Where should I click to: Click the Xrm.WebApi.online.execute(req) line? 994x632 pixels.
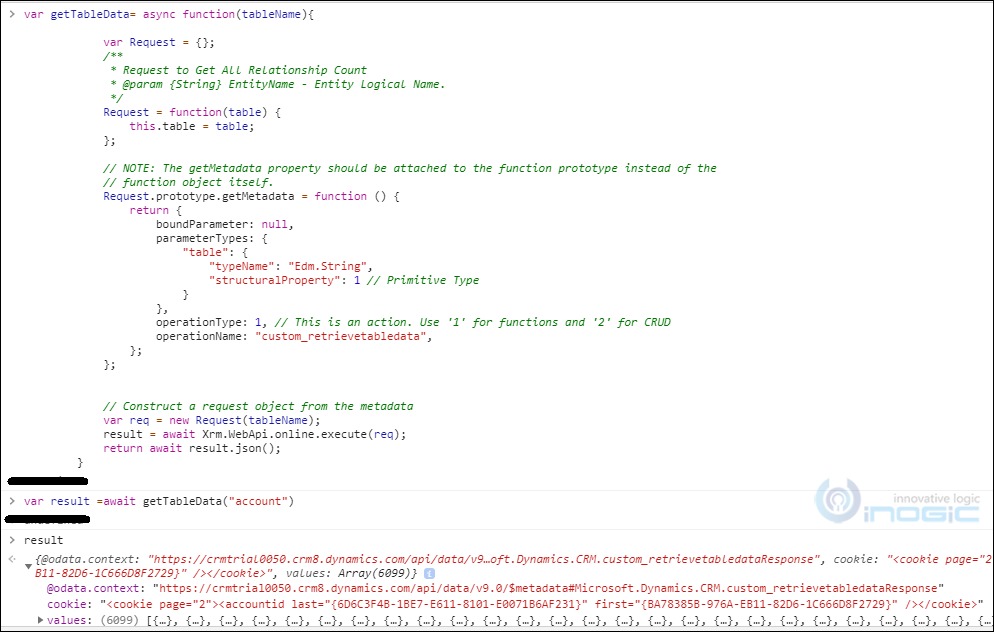tap(254, 434)
